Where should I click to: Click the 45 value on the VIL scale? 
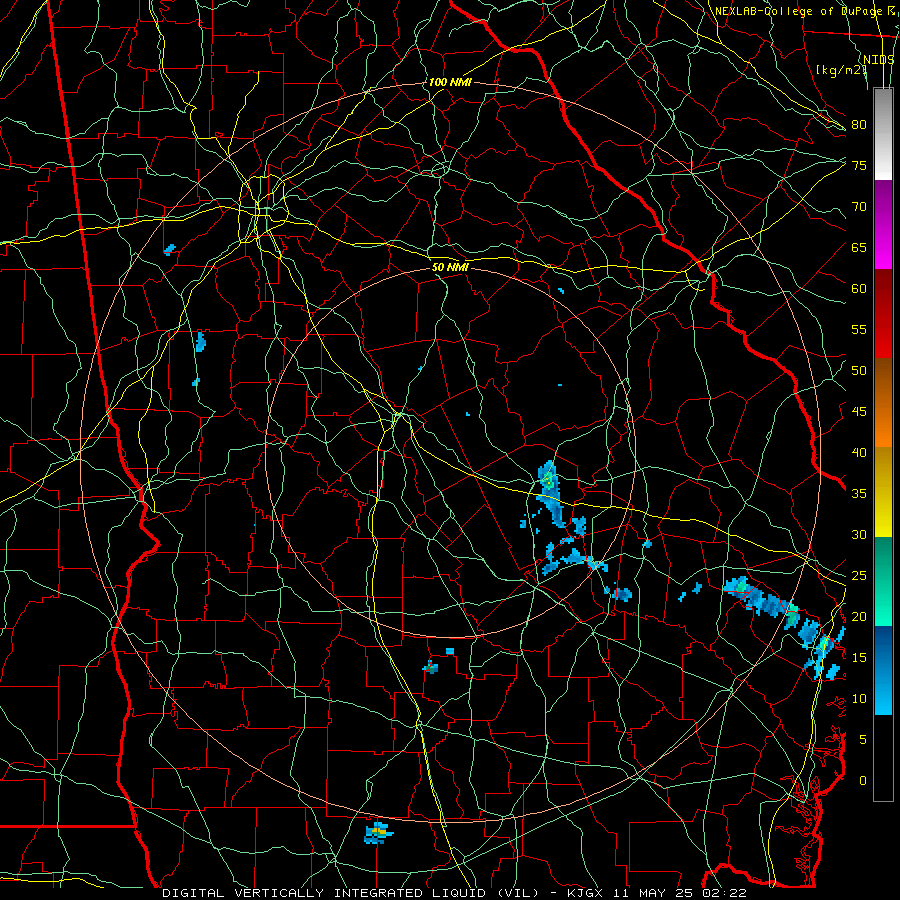coord(859,412)
